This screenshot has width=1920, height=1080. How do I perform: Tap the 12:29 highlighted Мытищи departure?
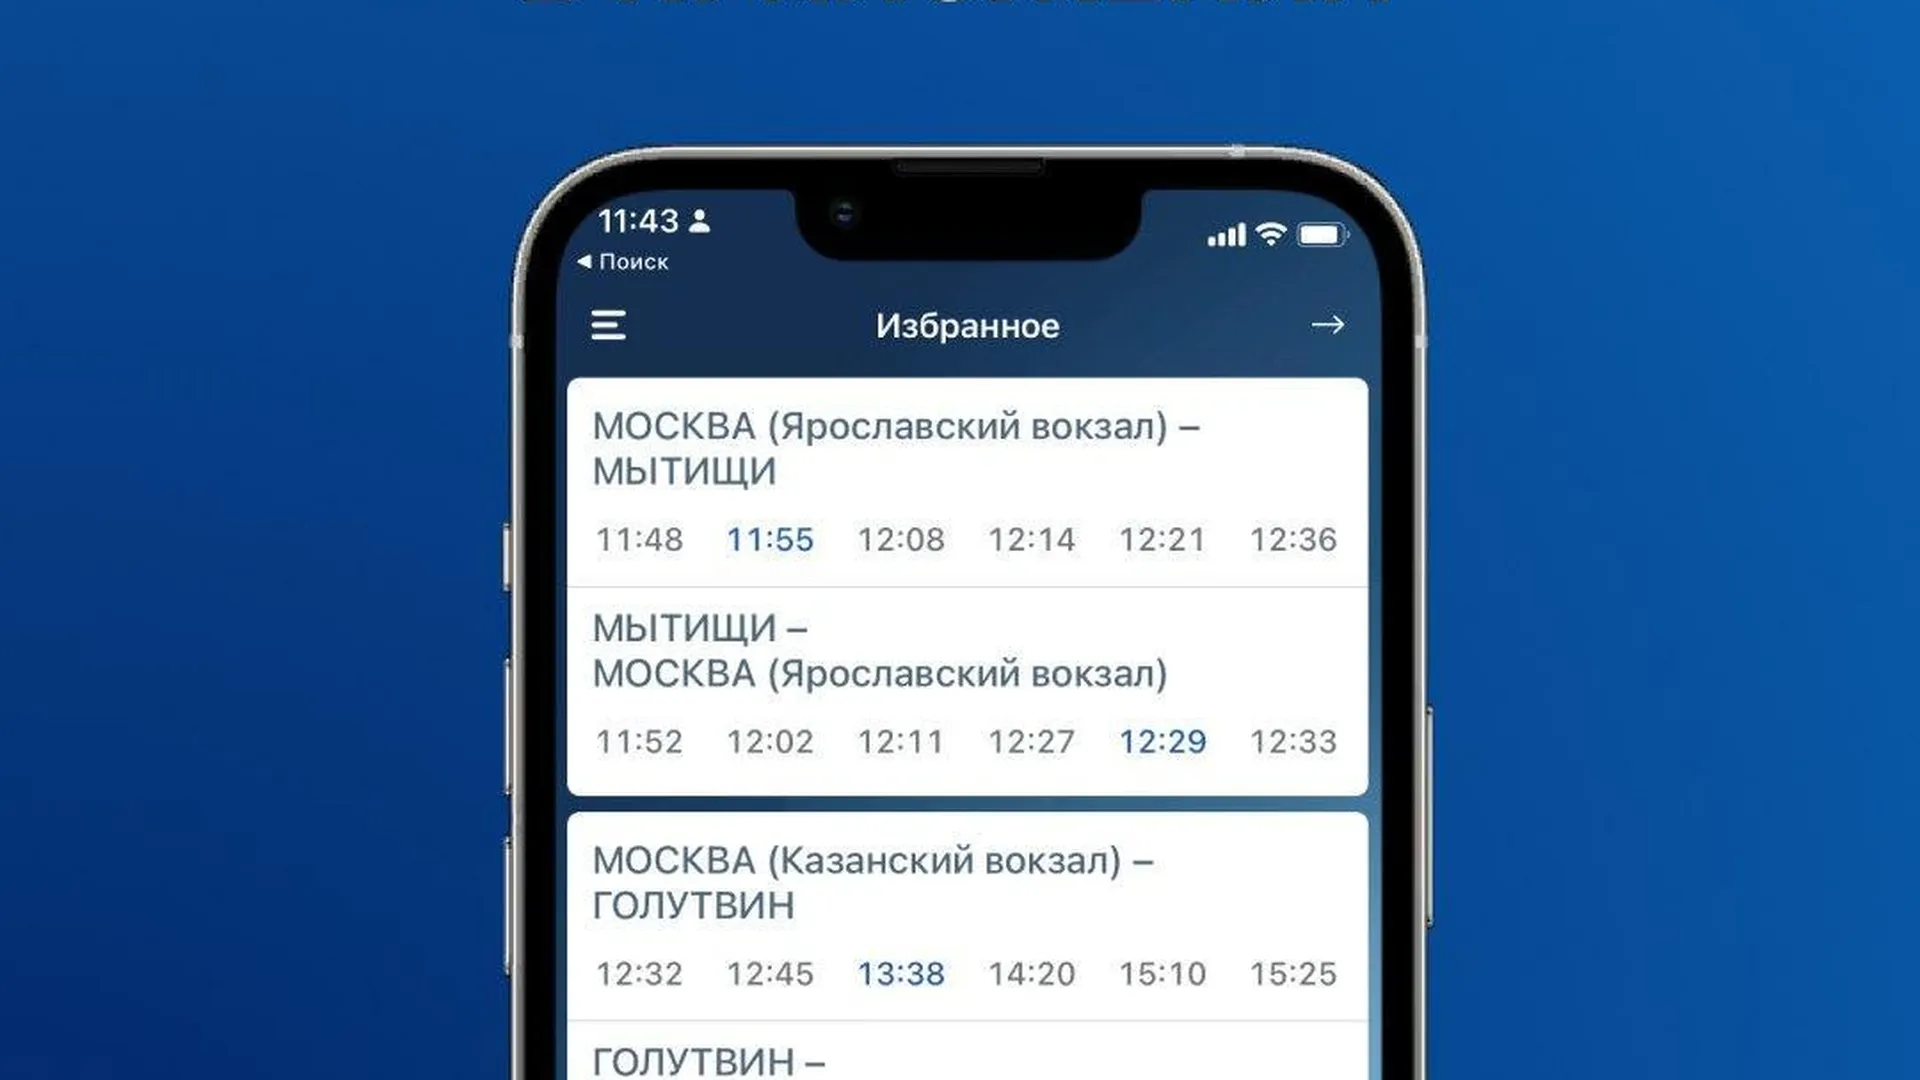click(x=1162, y=741)
